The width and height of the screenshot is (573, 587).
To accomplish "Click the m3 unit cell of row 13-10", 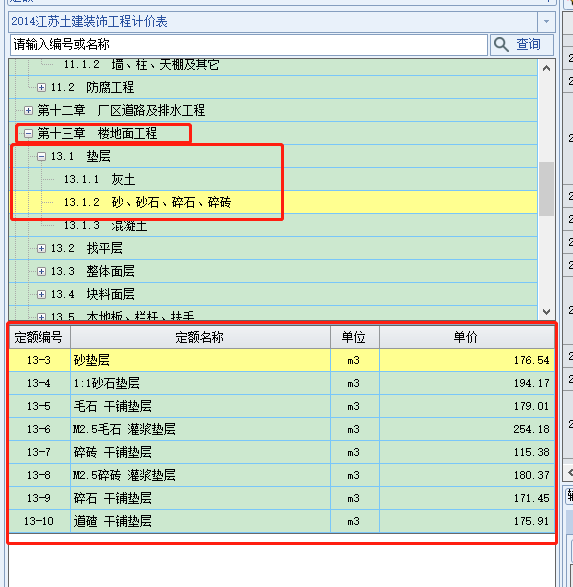I will tap(354, 521).
